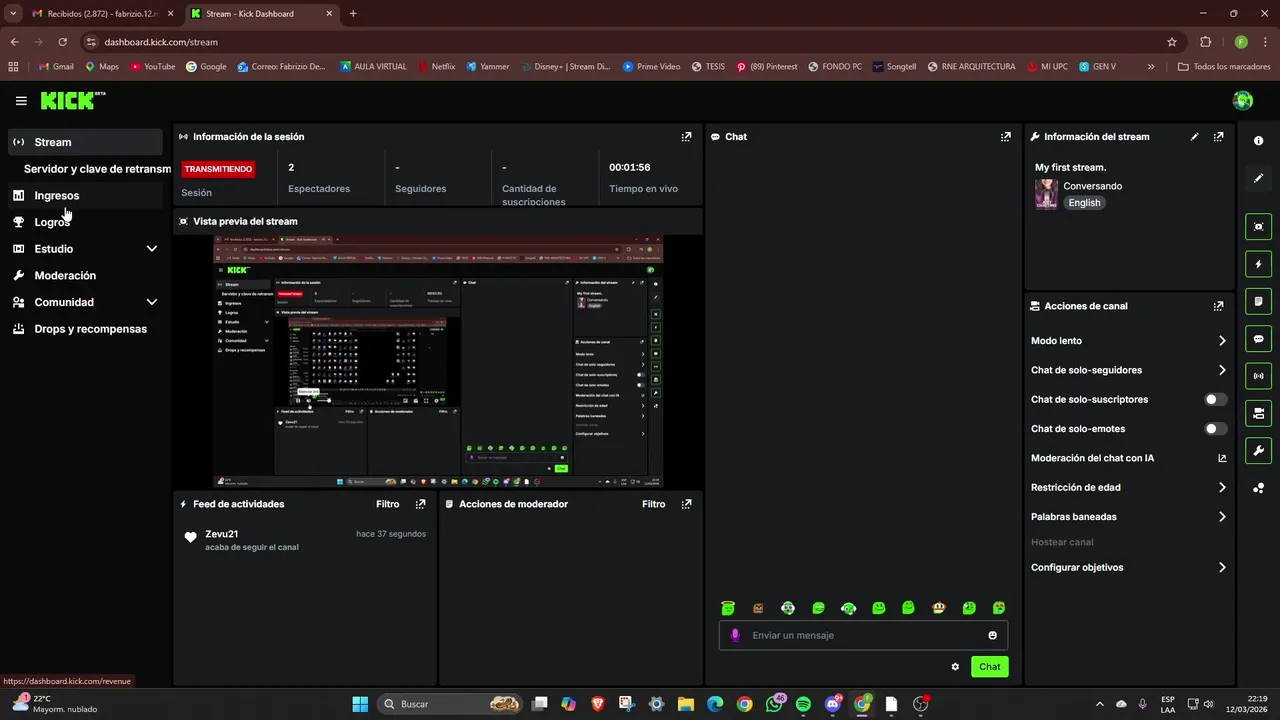Pop out the Feed de actividades panel
Screen dimensions: 1280x720
click(420, 504)
